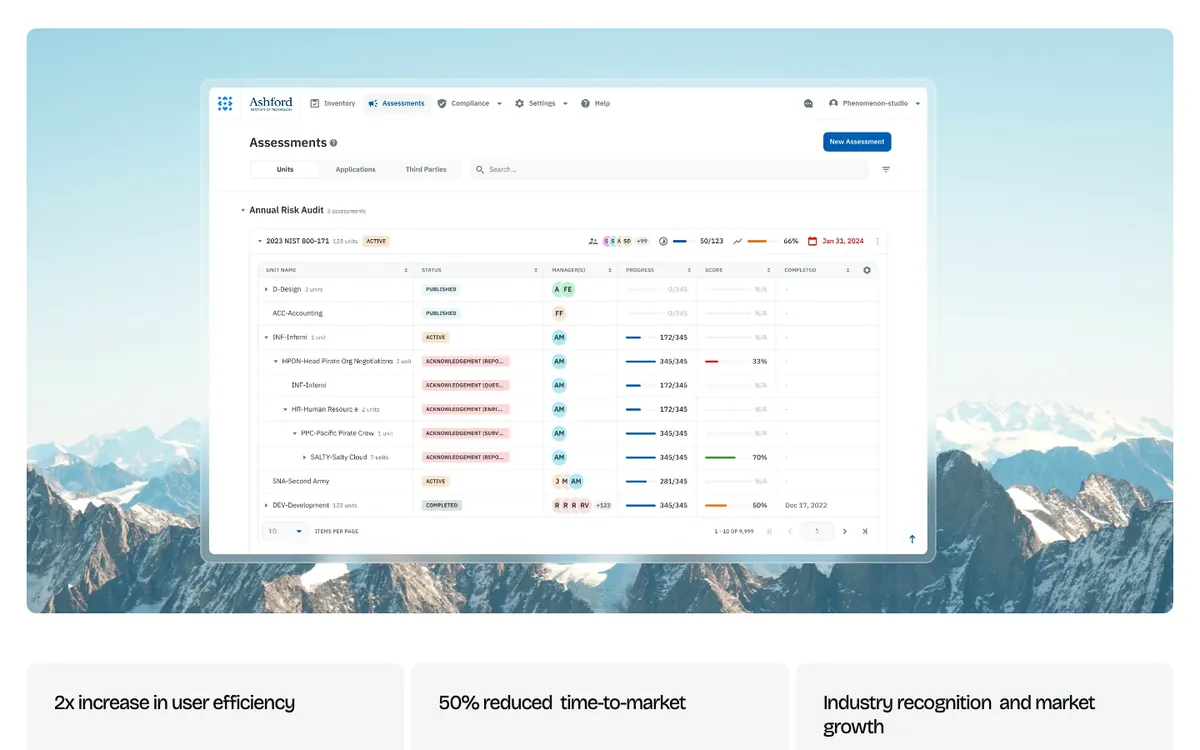Viewport: 1200px width, 750px height.
Task: Open the app grid launcher icon
Action: 225,103
